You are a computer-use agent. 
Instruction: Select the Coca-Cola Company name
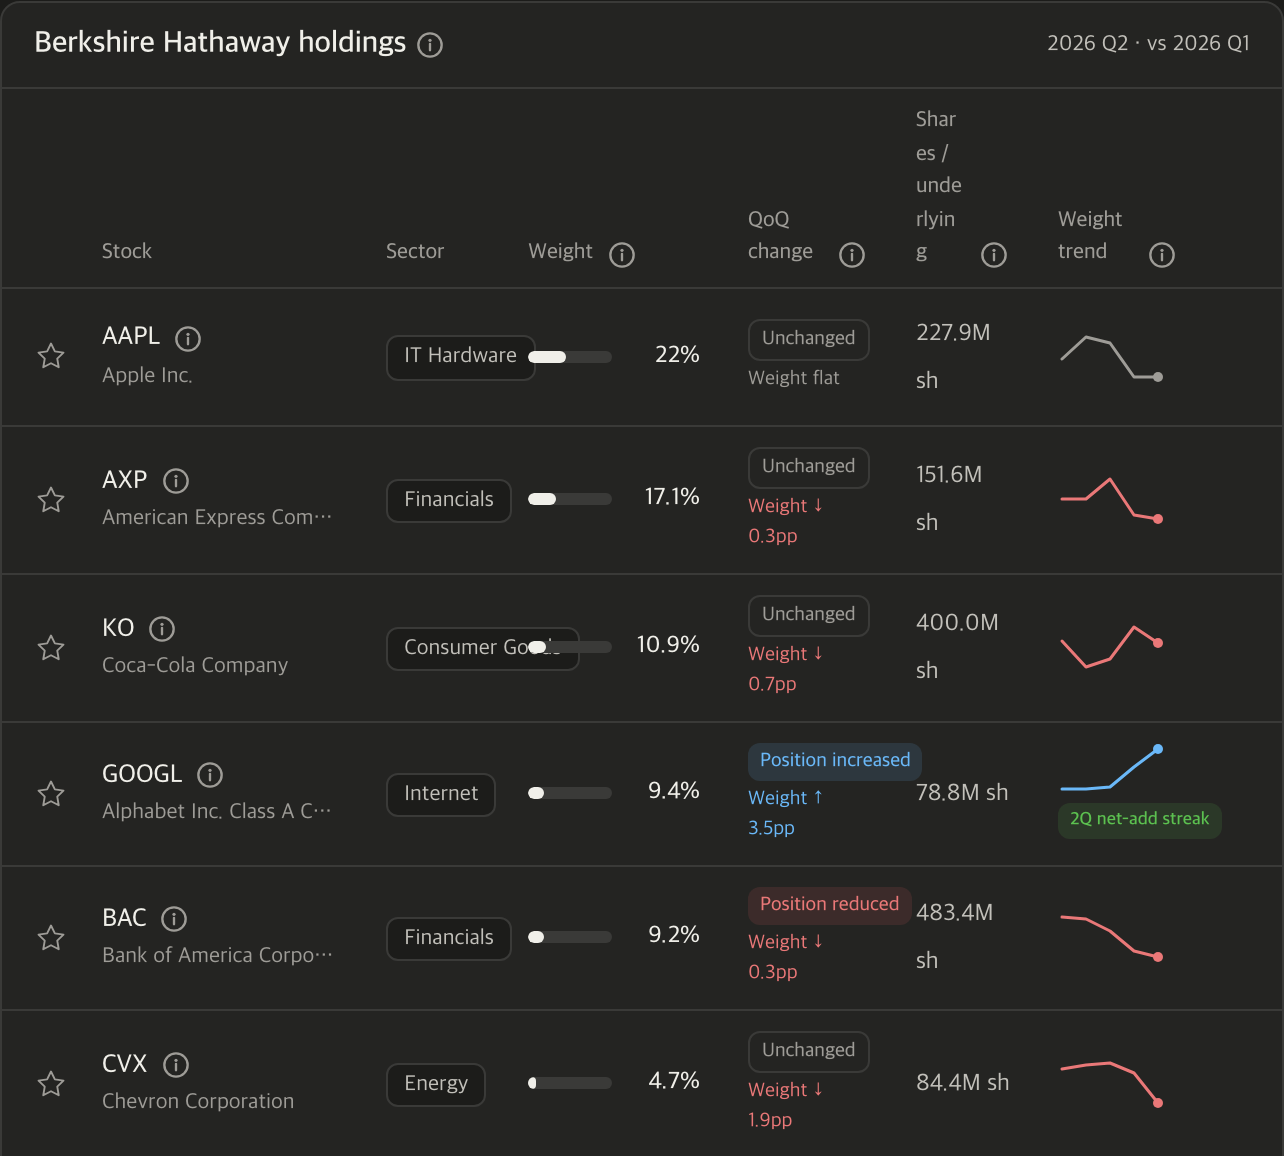(x=195, y=665)
